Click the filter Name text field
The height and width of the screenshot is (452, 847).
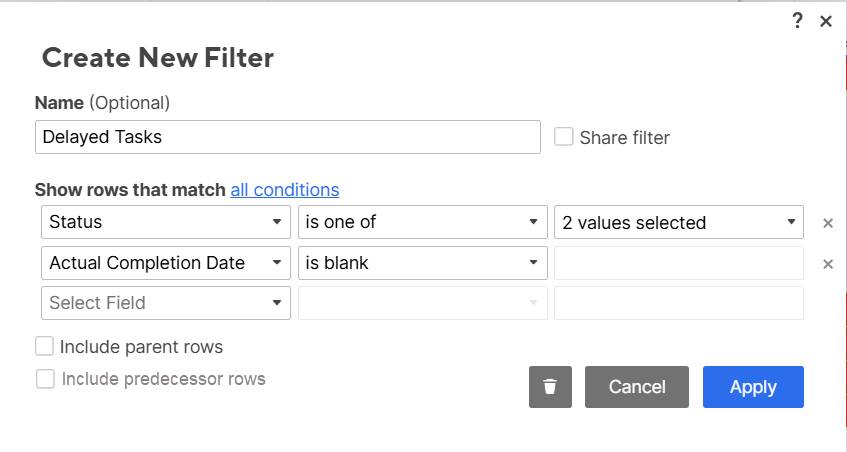click(x=287, y=137)
